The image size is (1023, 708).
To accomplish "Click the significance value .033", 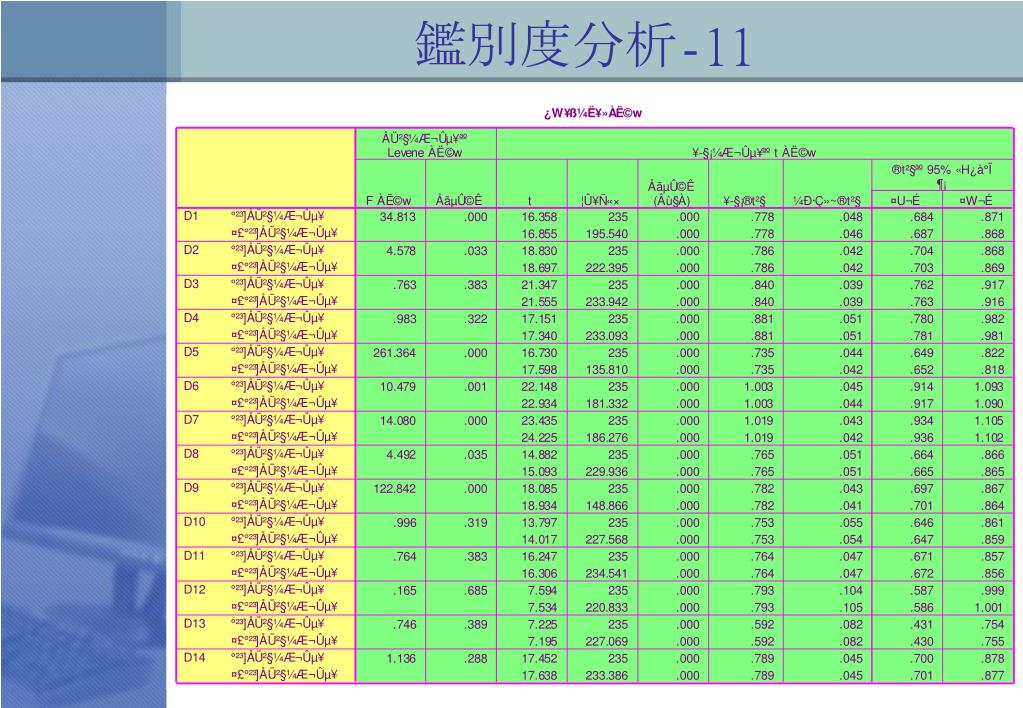I will click(x=476, y=251).
